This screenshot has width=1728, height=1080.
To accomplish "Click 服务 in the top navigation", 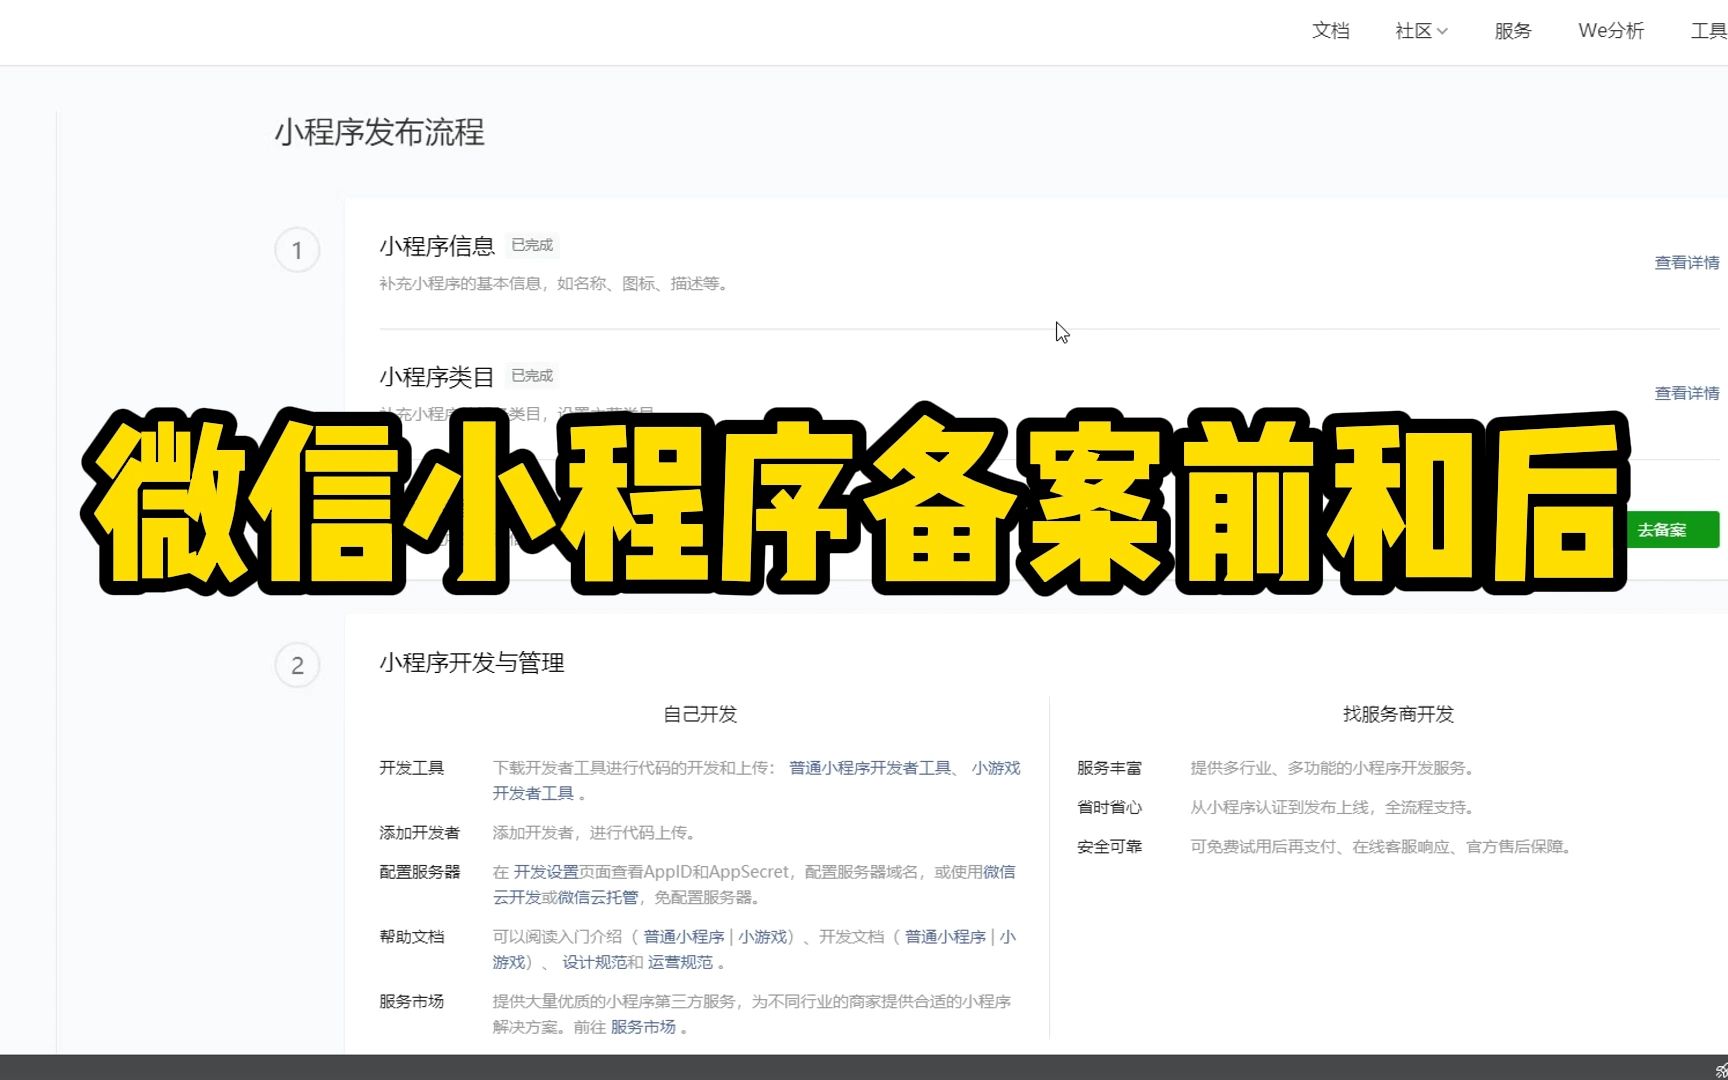I will point(1512,31).
